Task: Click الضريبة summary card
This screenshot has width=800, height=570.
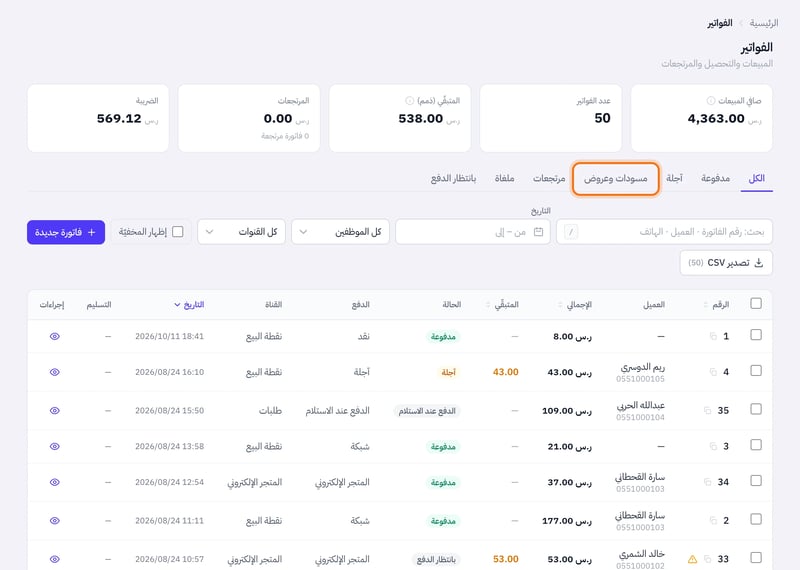Action: 98,118
